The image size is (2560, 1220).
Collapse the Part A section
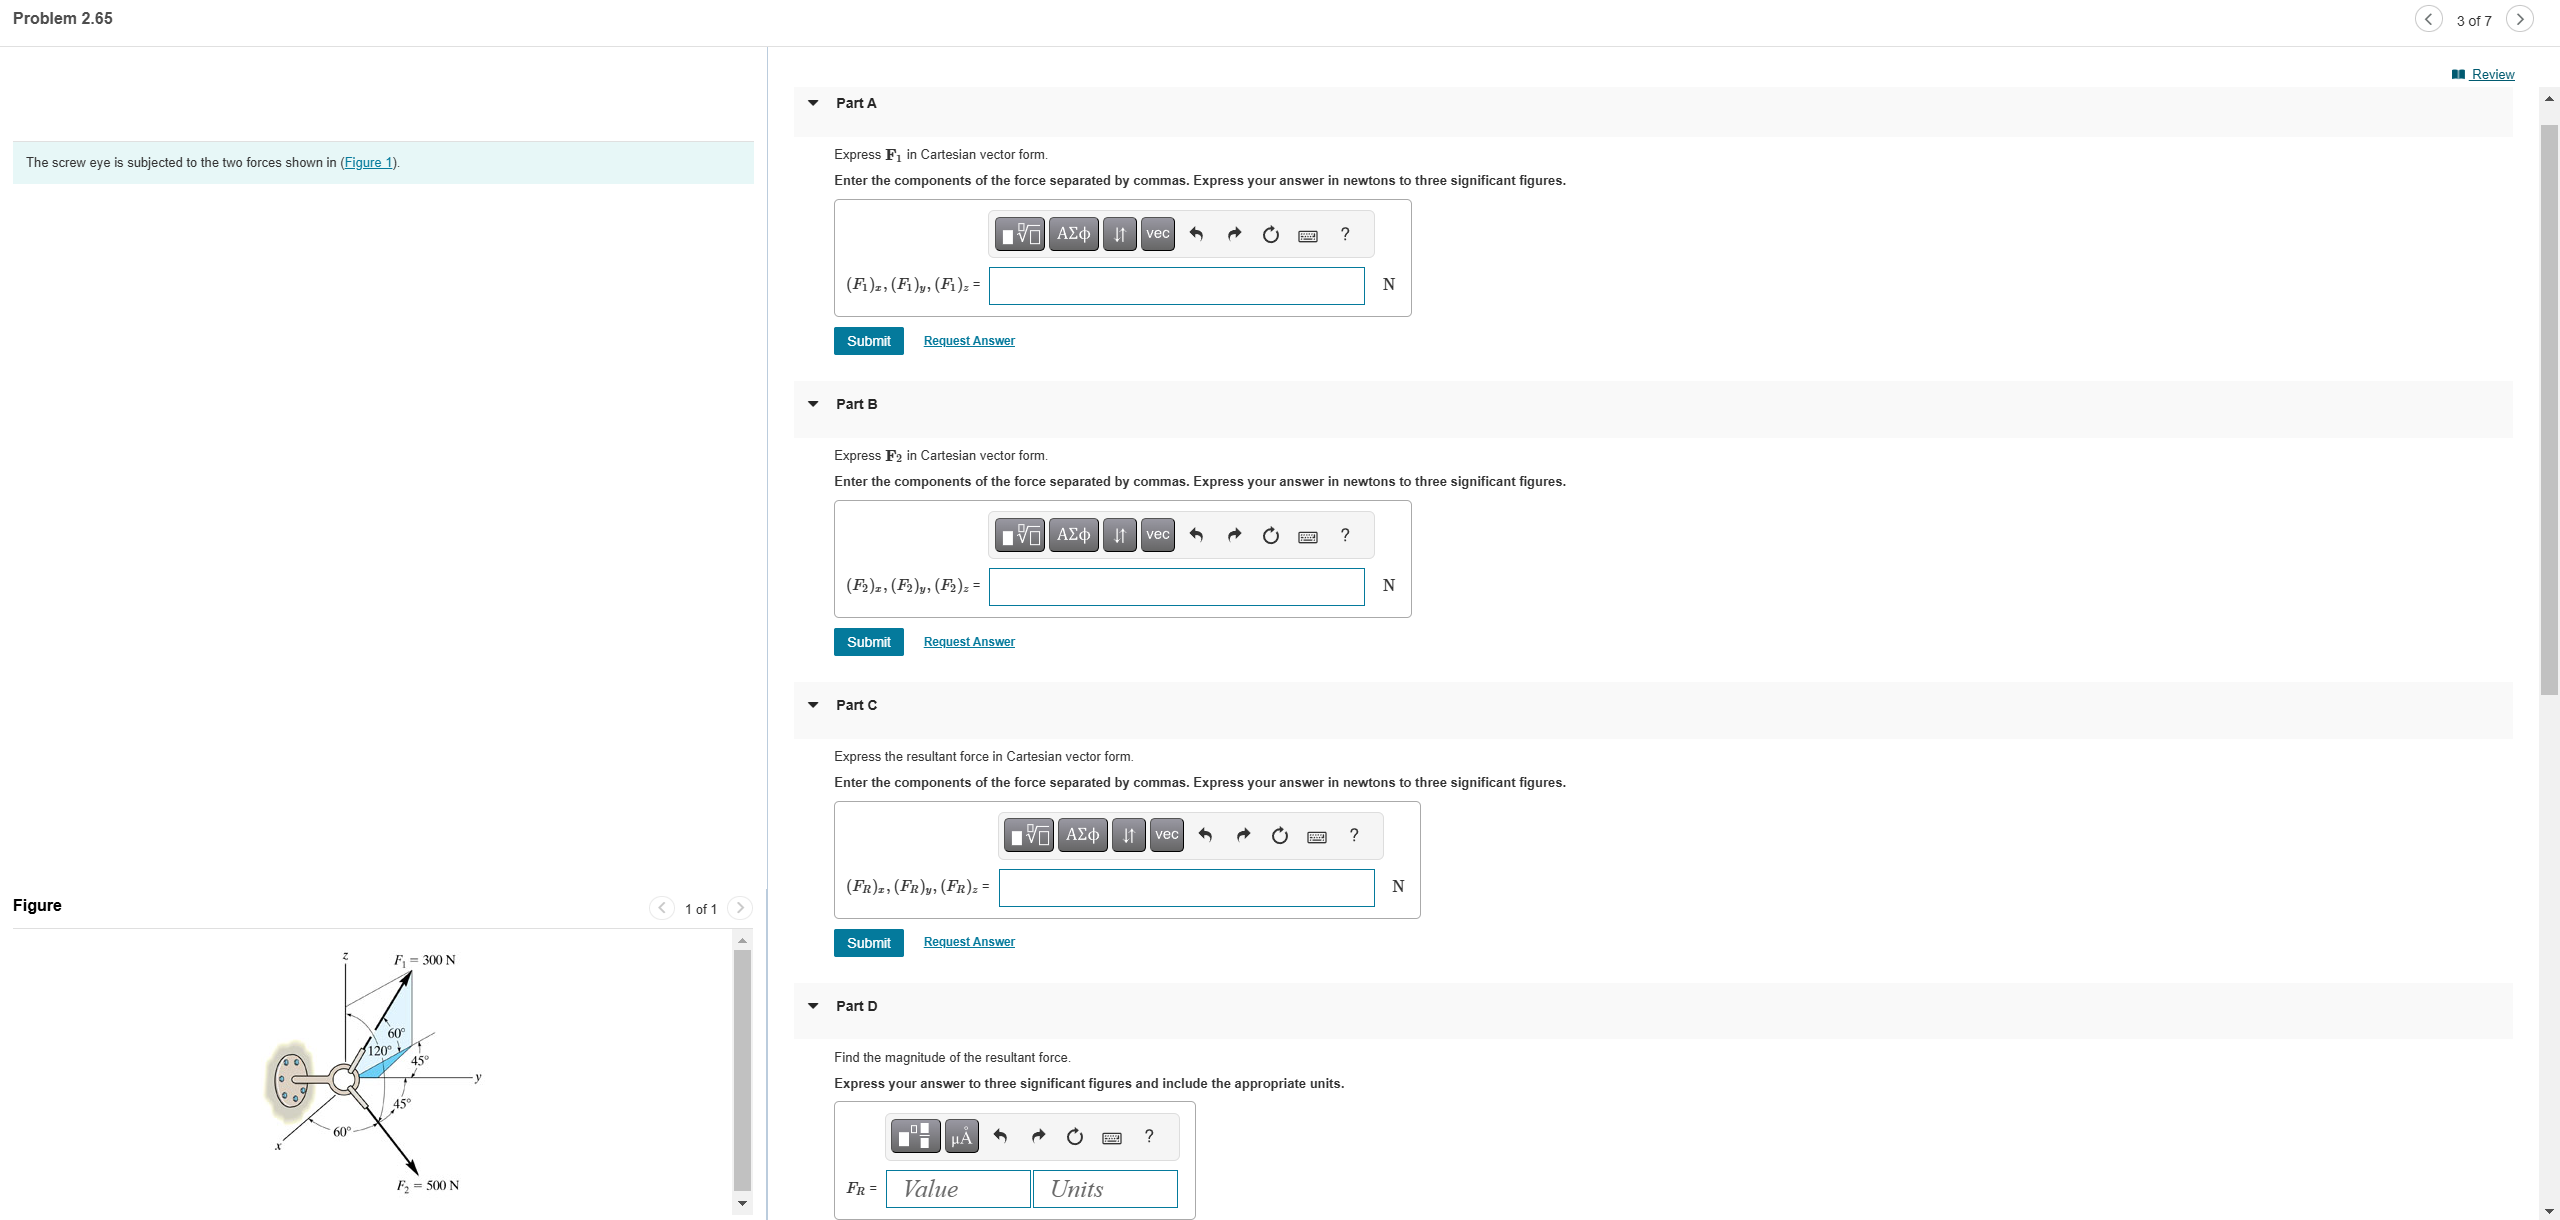(813, 103)
